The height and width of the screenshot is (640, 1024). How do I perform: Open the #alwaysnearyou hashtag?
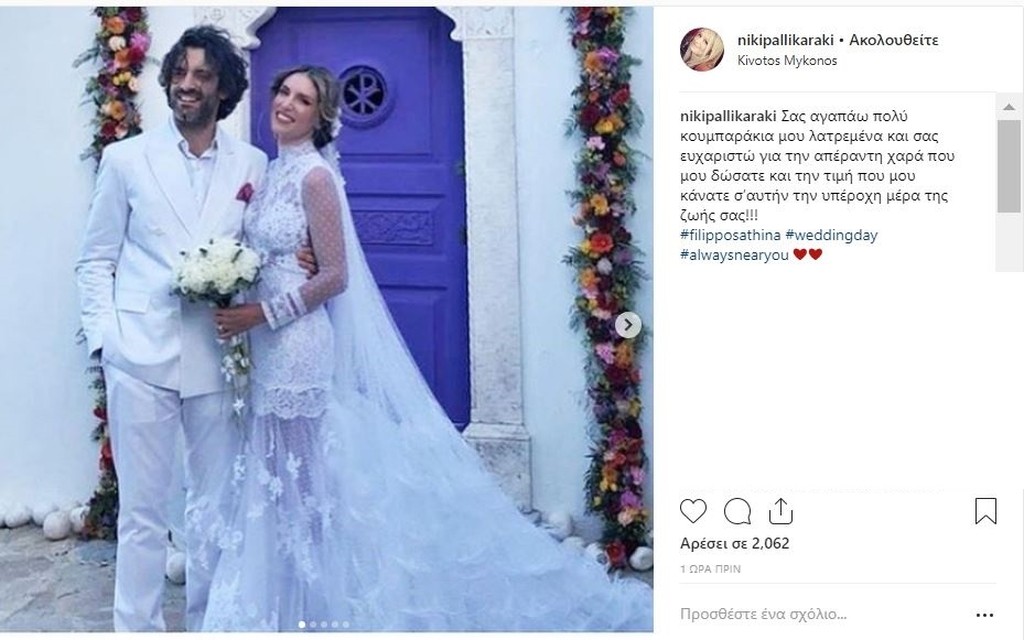pyautogui.click(x=735, y=255)
